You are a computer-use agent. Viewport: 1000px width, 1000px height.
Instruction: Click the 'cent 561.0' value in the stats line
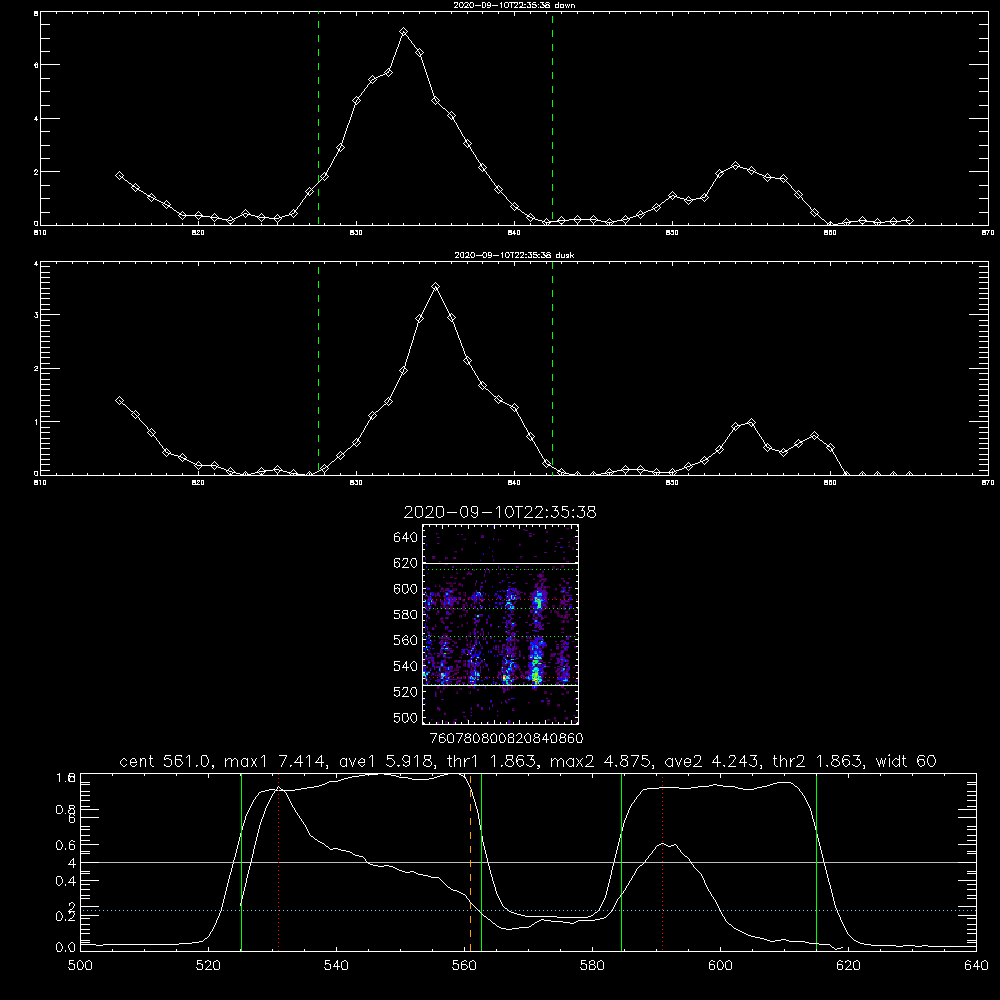[165, 761]
